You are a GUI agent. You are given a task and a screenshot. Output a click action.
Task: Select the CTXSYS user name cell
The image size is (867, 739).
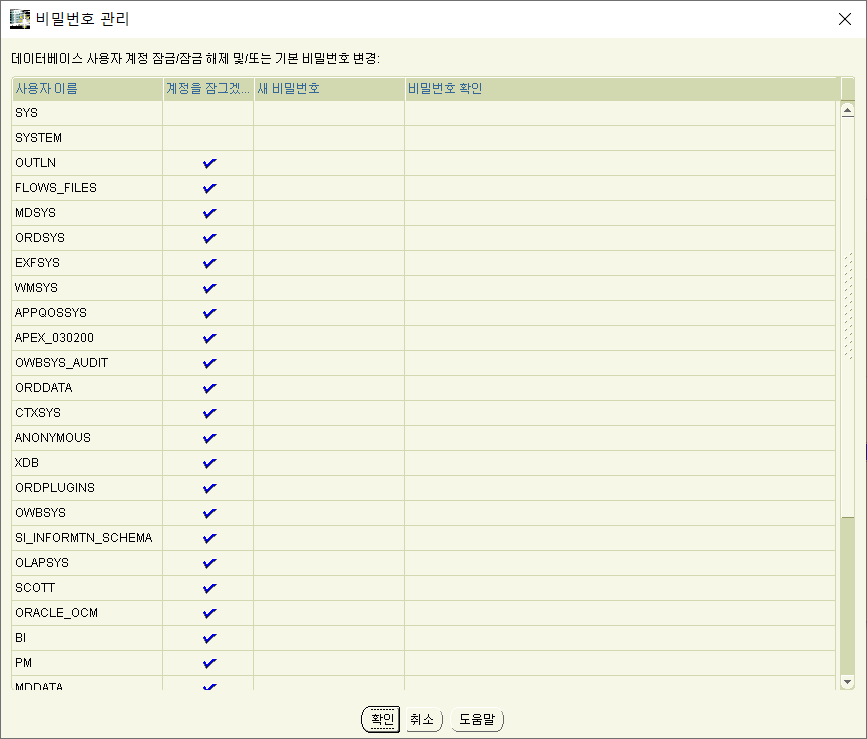pyautogui.click(x=87, y=413)
